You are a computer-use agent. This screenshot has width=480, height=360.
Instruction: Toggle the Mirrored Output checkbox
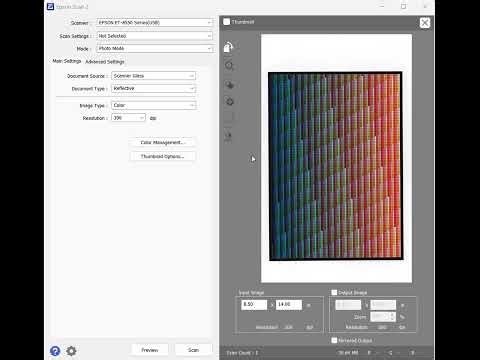[334, 340]
